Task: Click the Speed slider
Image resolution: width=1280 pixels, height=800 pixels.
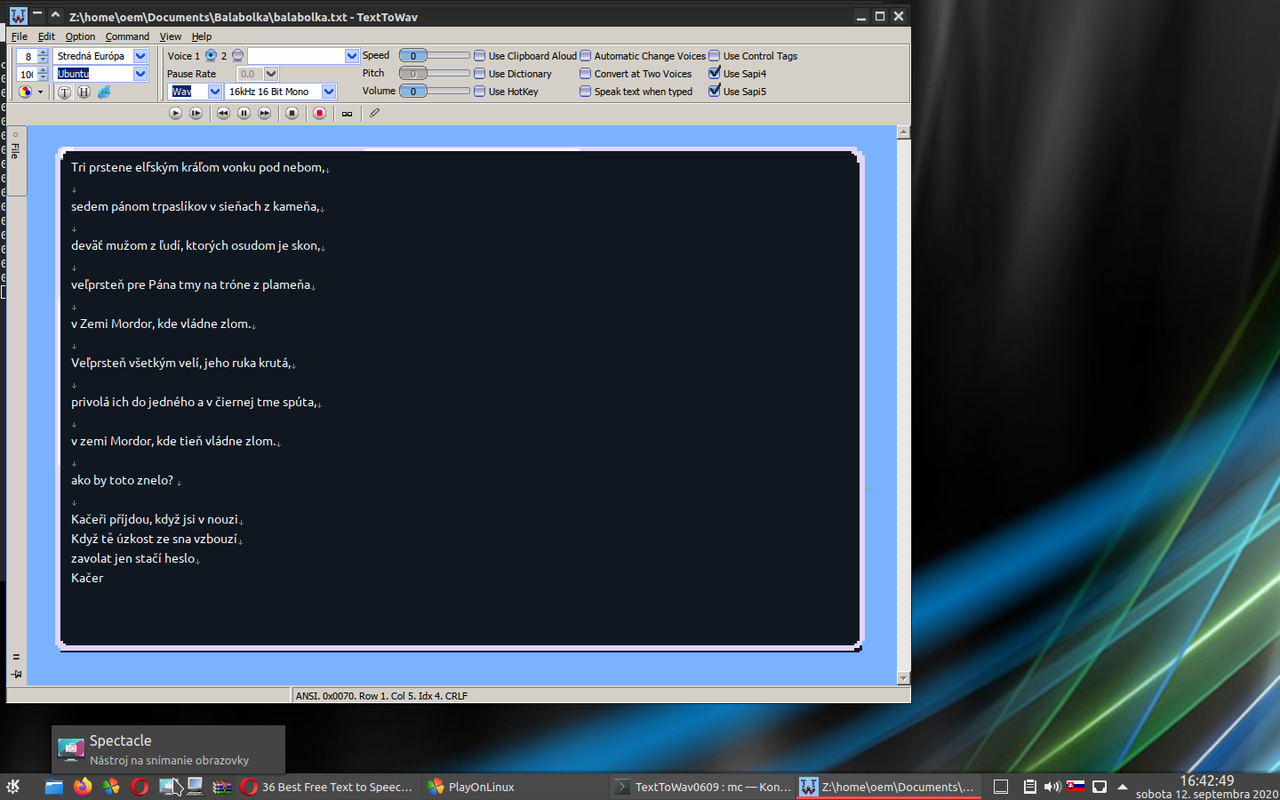Action: 434,56
